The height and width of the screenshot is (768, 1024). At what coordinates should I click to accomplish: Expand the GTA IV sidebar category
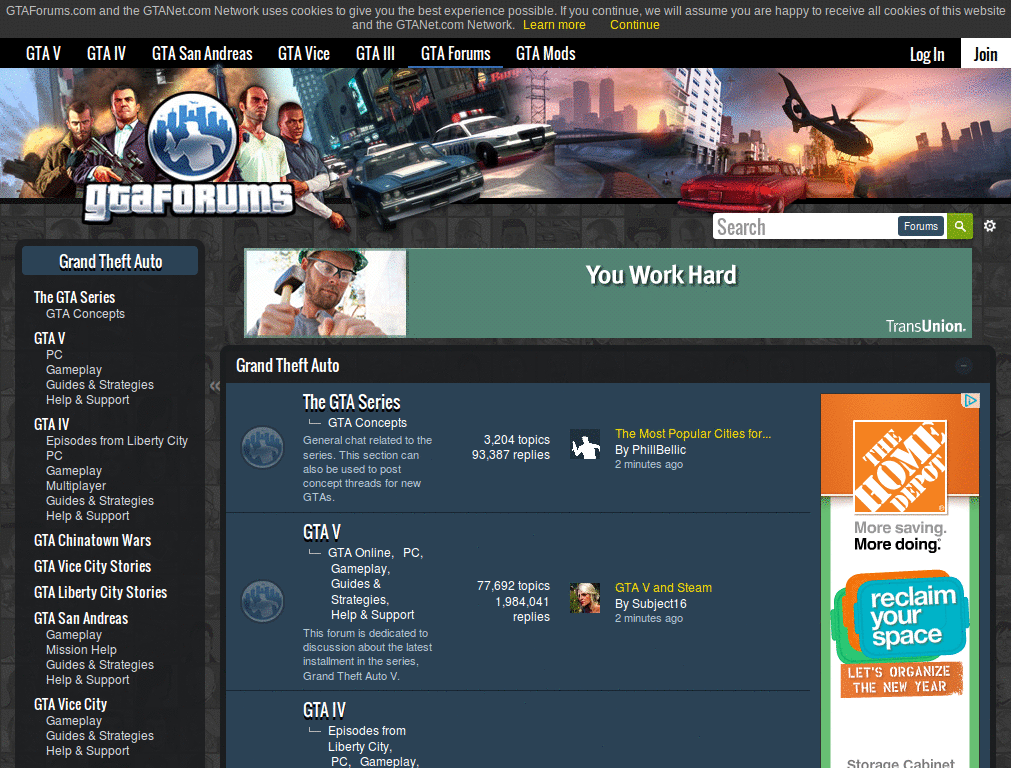click(x=52, y=423)
